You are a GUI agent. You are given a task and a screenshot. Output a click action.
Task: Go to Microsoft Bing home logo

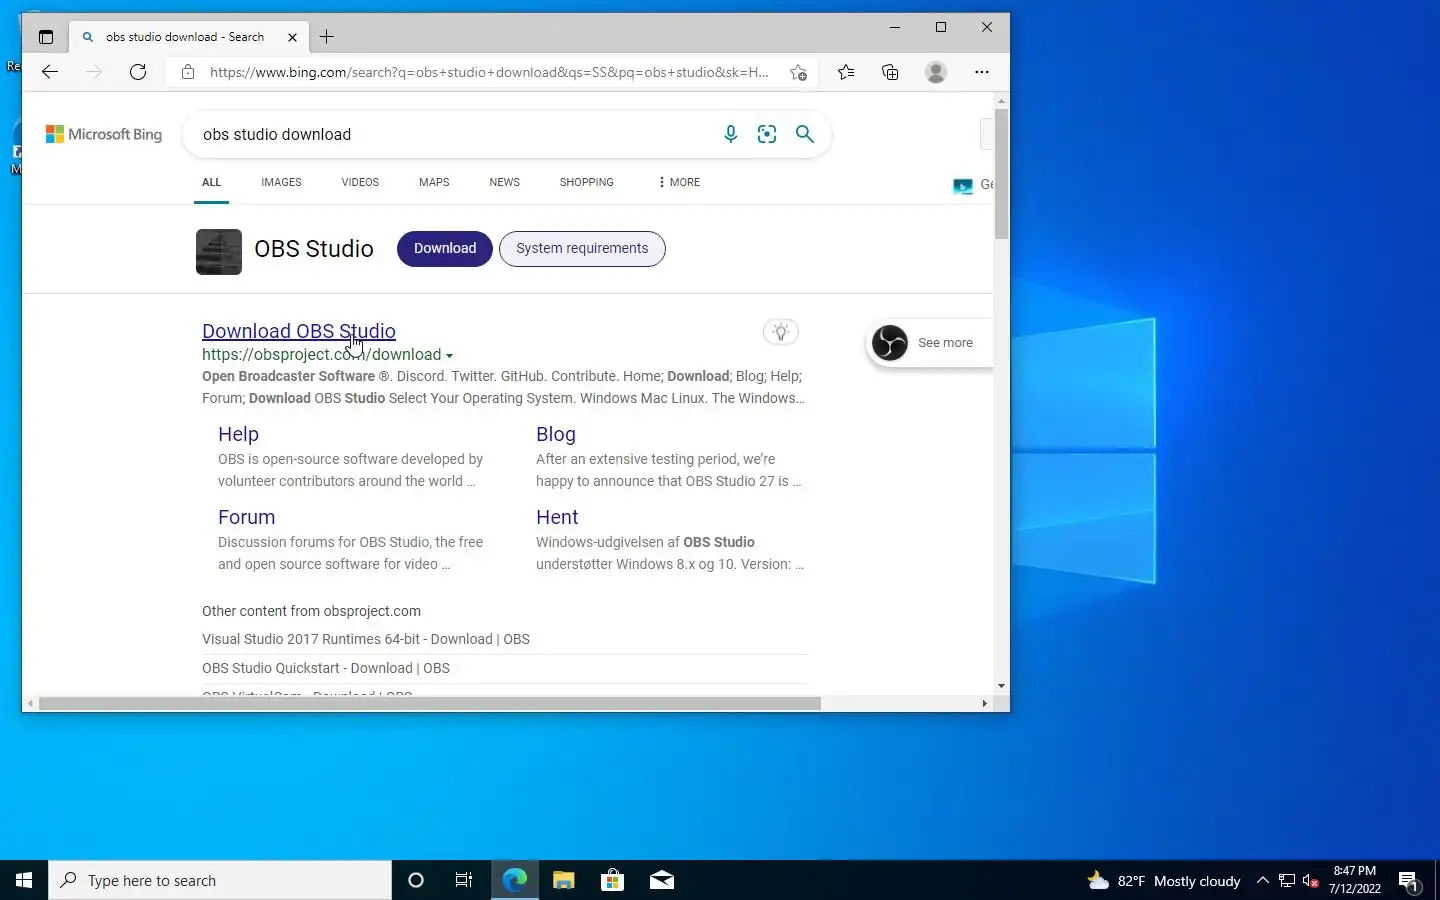(104, 134)
